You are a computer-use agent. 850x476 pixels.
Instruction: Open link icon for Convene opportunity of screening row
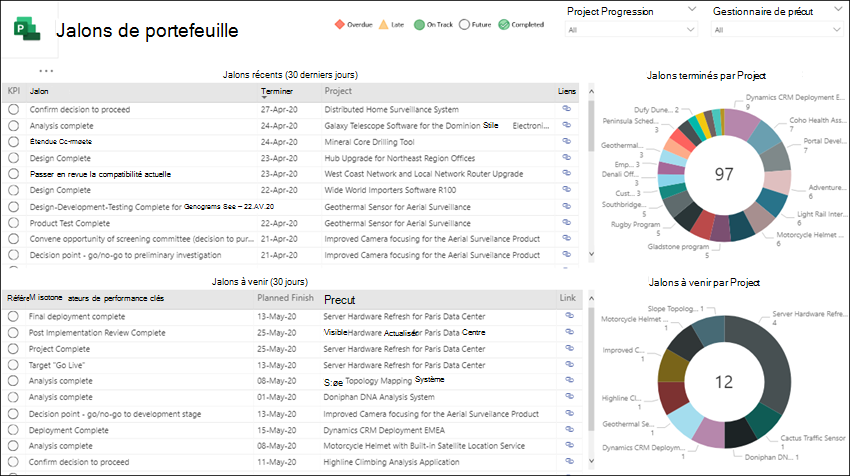coord(566,238)
